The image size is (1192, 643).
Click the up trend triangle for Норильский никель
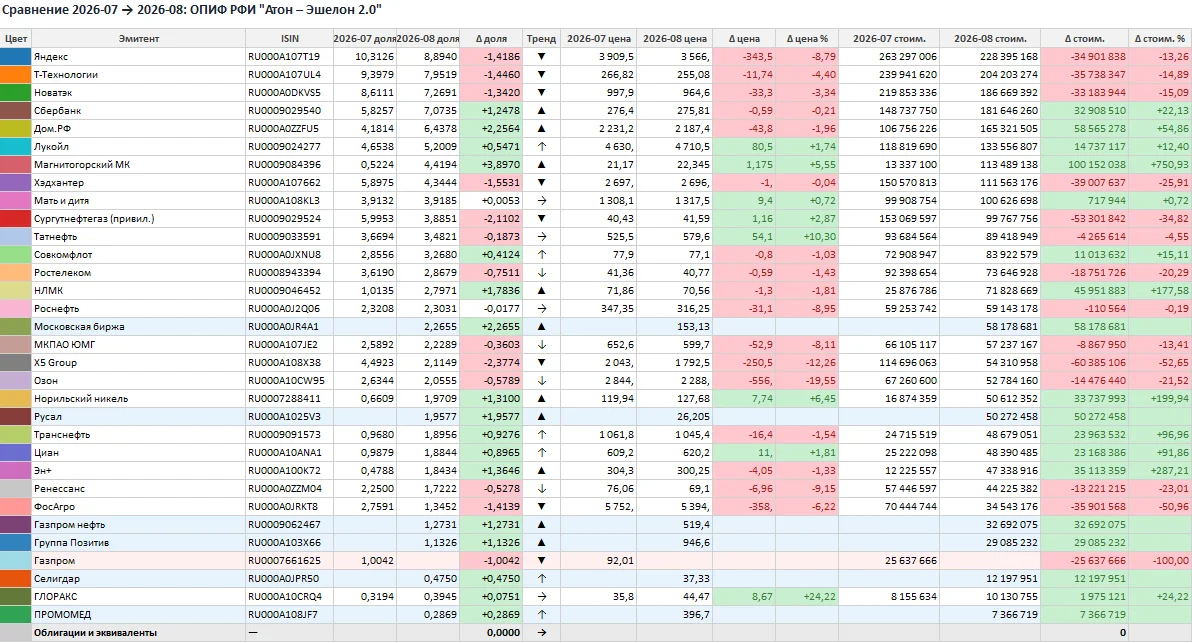pos(541,399)
